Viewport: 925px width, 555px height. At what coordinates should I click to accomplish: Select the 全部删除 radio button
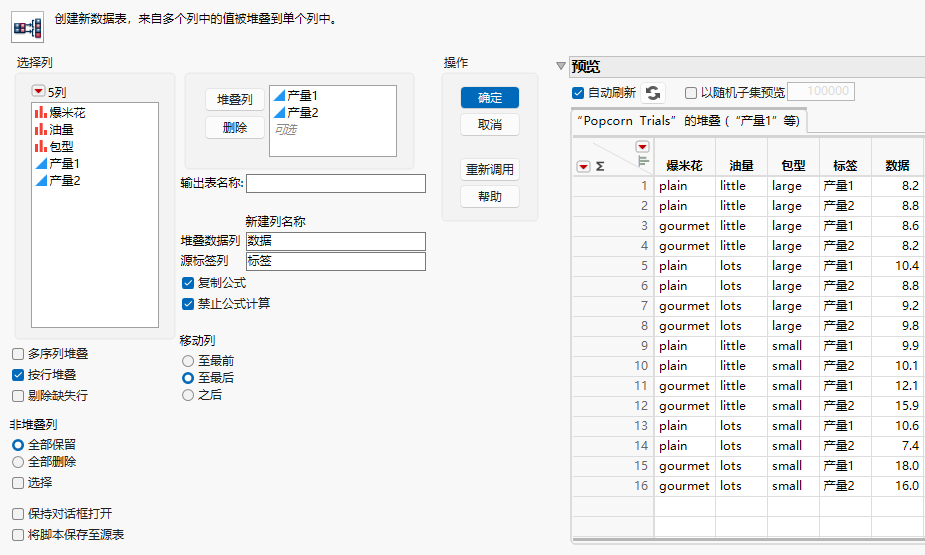point(18,462)
